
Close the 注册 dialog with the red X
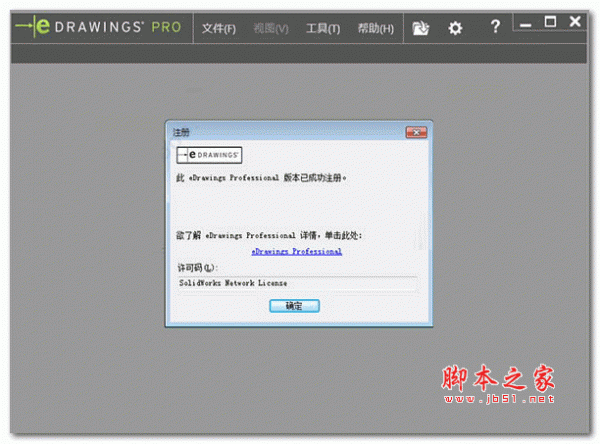pos(416,132)
